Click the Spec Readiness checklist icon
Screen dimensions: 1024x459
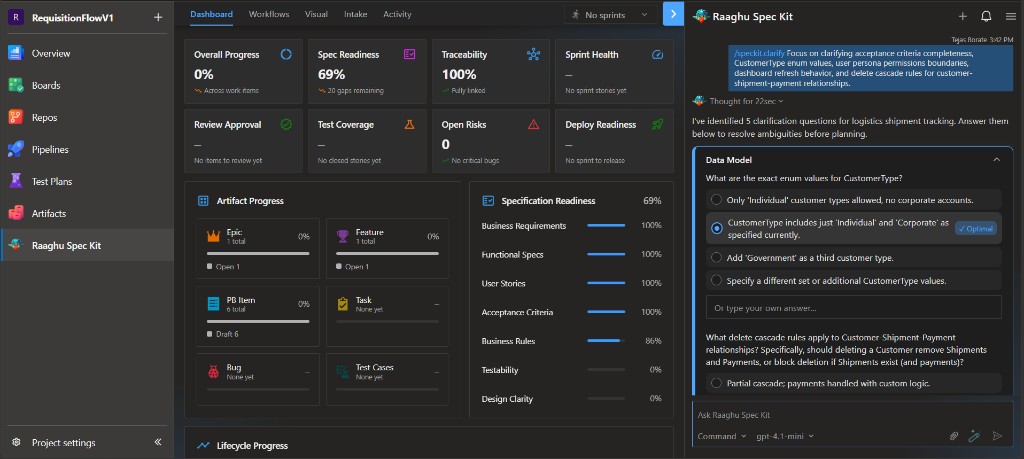coord(409,54)
